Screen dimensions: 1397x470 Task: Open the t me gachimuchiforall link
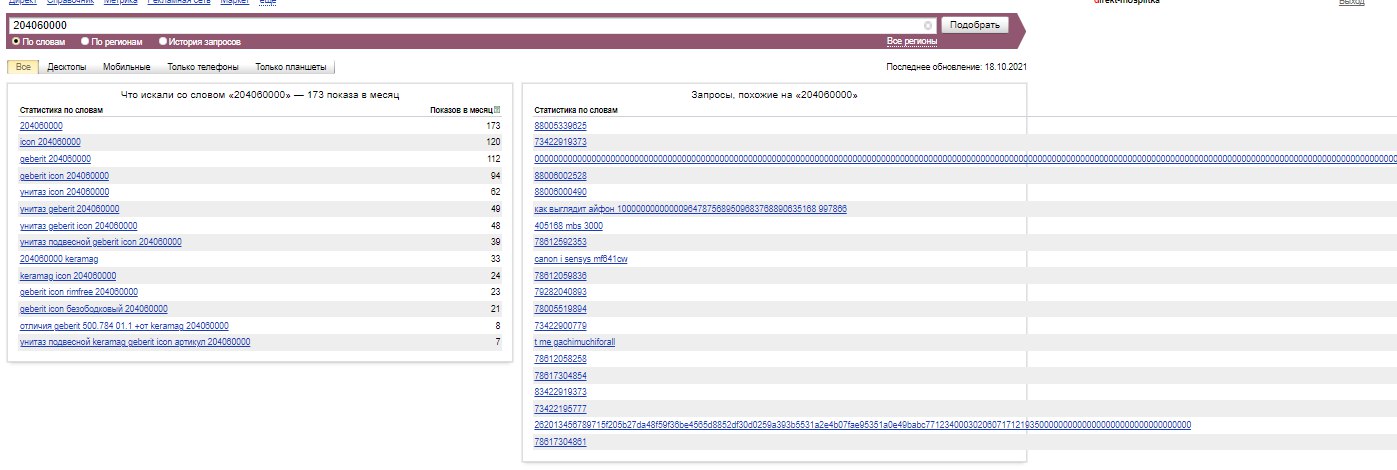pos(575,342)
